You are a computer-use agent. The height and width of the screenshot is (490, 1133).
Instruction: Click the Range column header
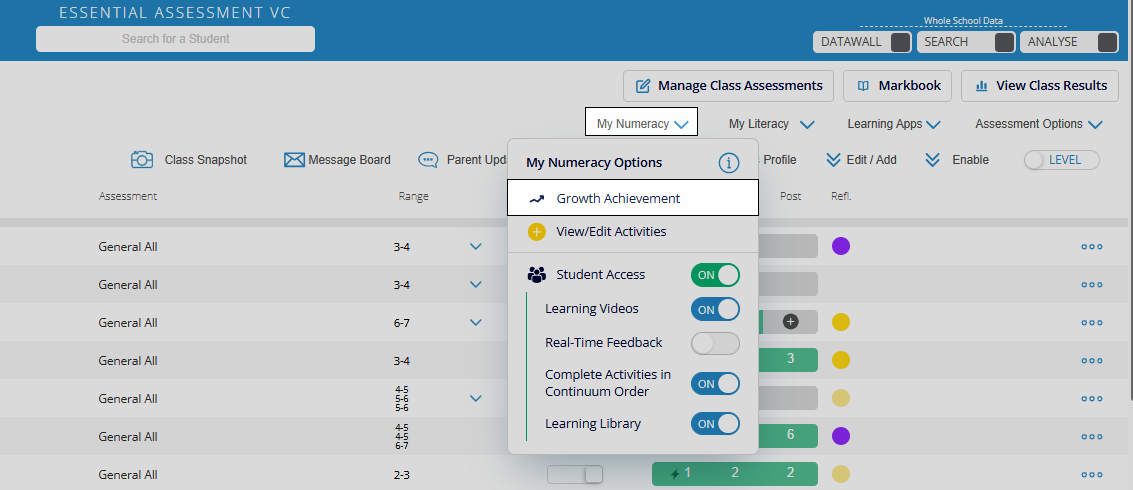[x=413, y=196]
